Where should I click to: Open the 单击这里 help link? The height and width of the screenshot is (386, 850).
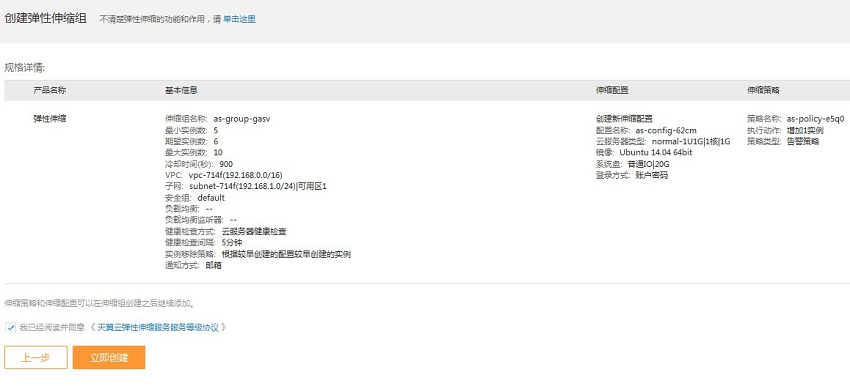click(239, 19)
